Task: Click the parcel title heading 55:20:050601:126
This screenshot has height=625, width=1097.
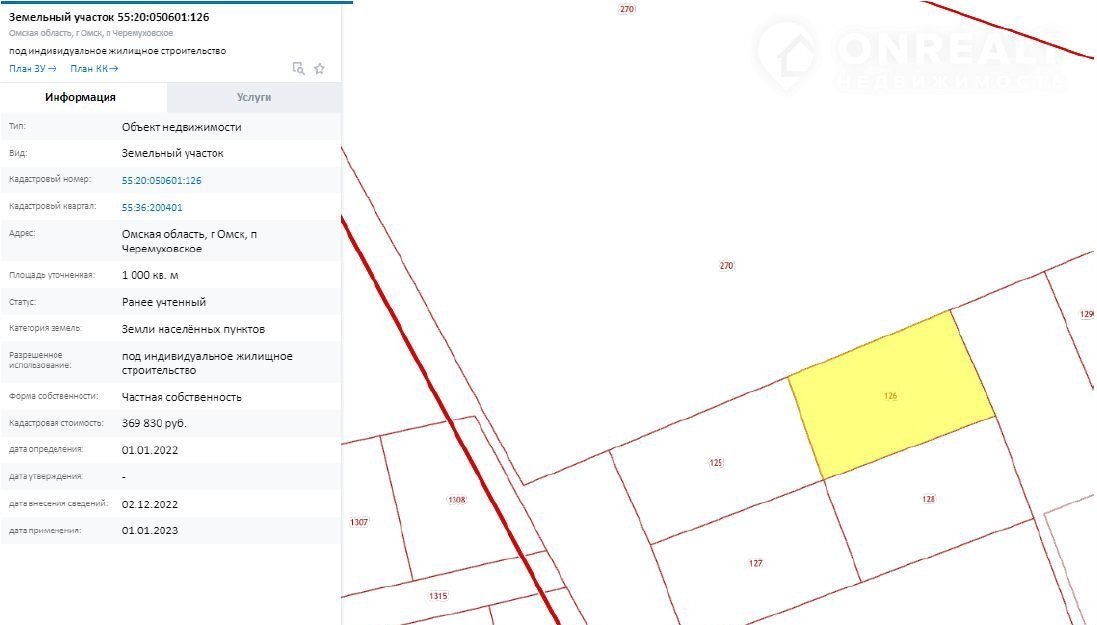Action: (109, 17)
